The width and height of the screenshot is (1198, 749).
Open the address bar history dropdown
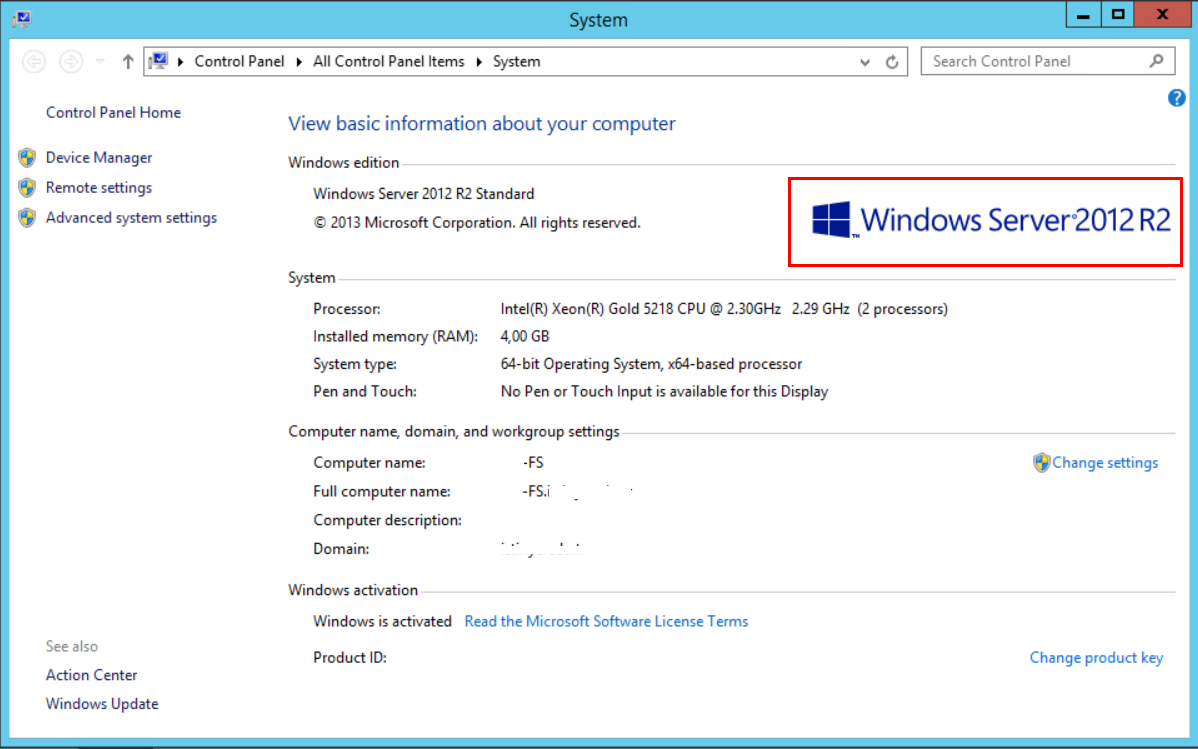pos(865,62)
